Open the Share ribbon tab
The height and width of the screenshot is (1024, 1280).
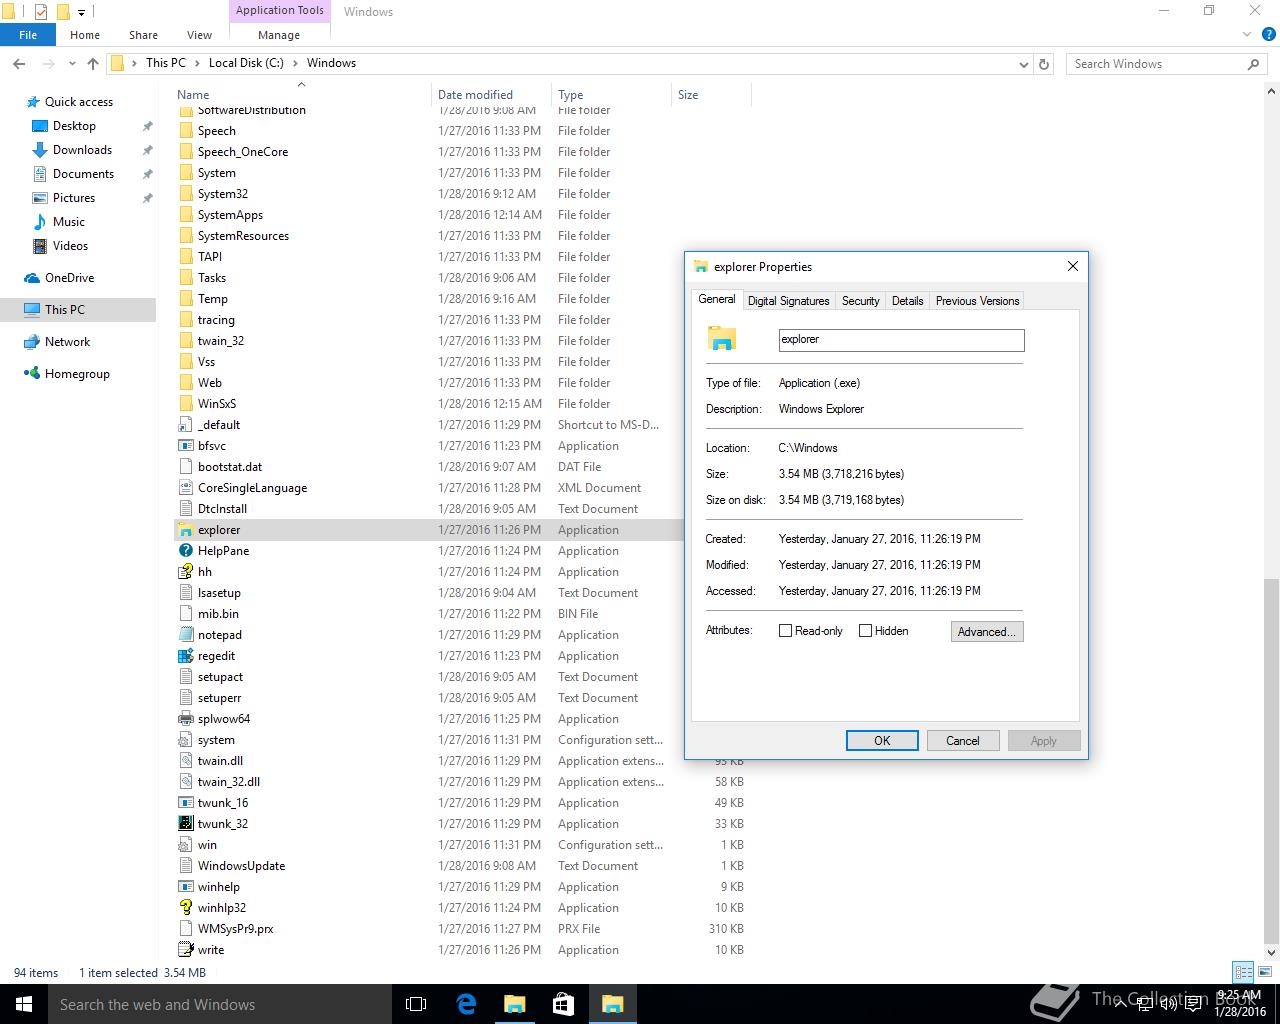[143, 35]
